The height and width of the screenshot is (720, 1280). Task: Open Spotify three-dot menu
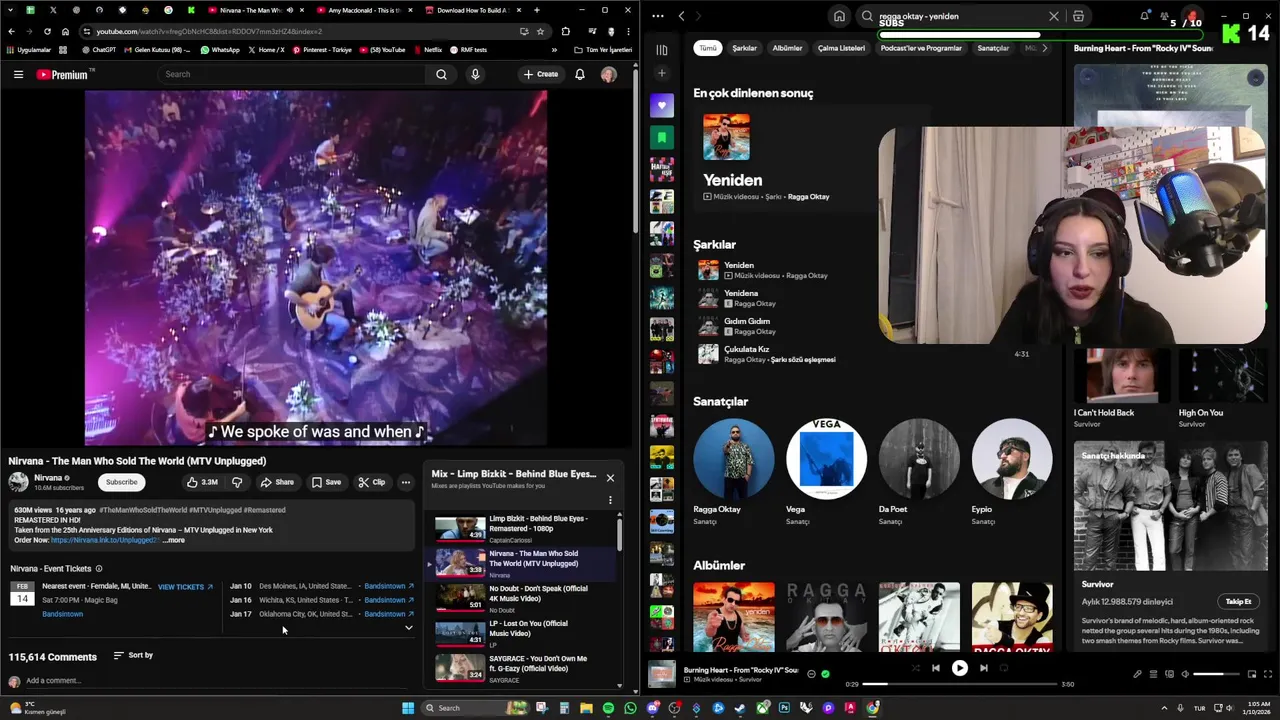[657, 16]
